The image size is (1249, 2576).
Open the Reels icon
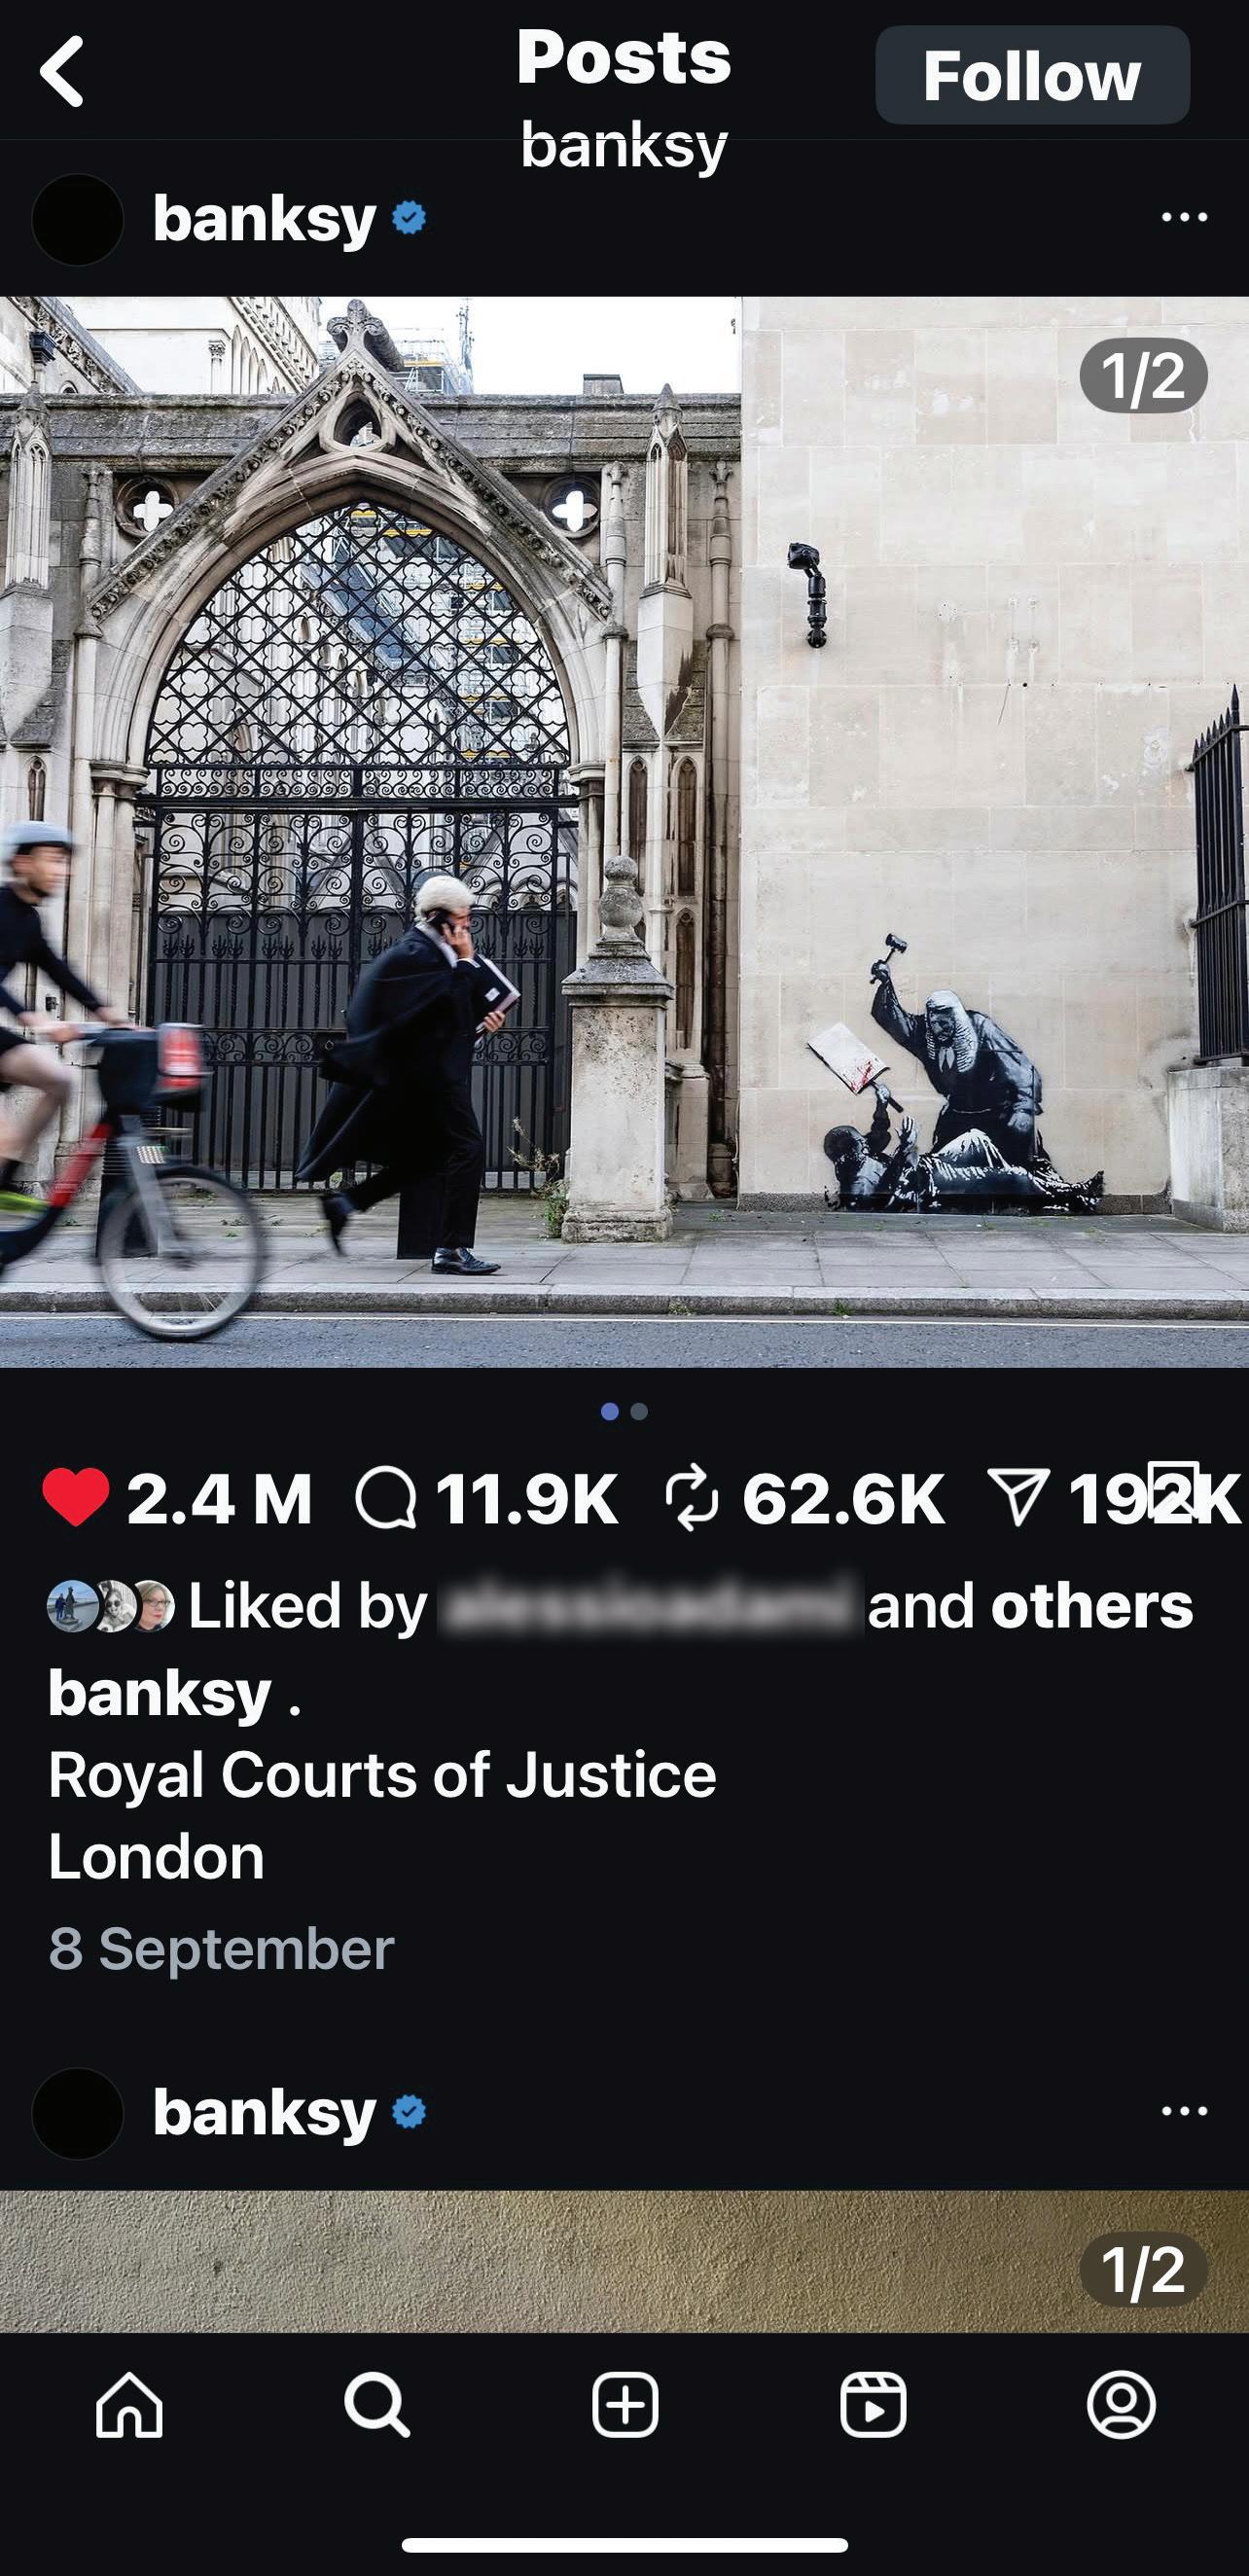(x=873, y=2404)
